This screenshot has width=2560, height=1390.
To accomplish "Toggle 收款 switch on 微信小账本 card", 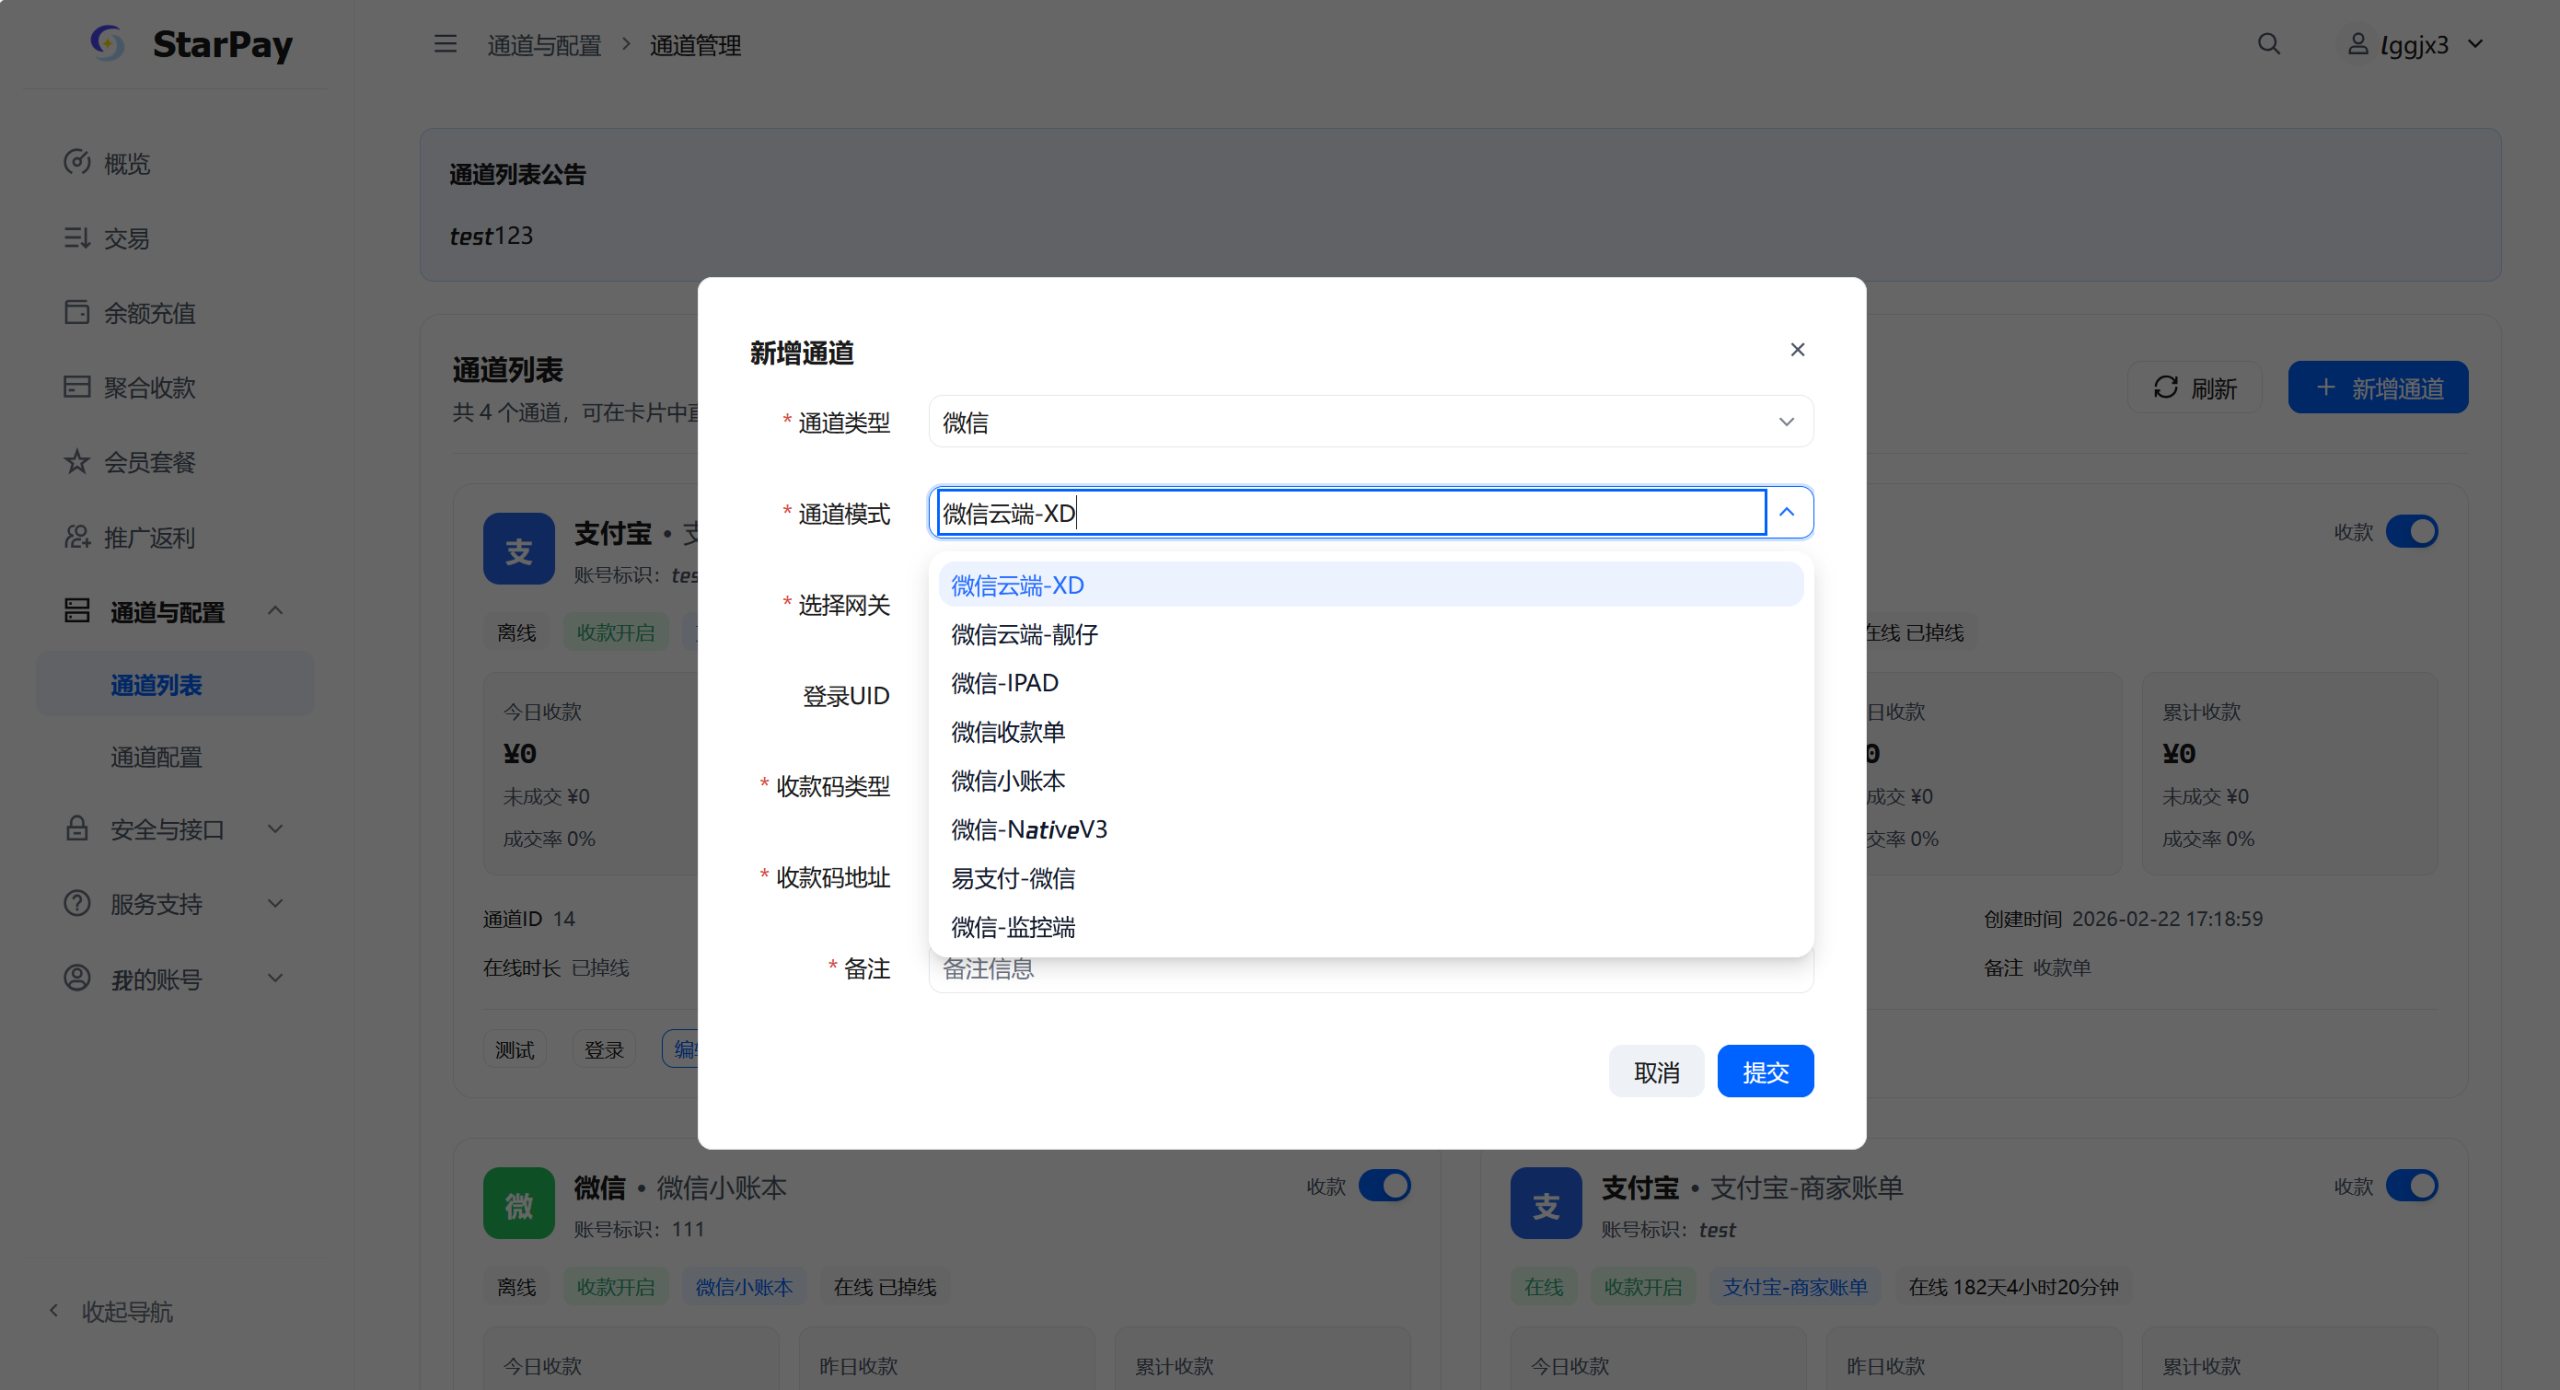I will click(1385, 1186).
